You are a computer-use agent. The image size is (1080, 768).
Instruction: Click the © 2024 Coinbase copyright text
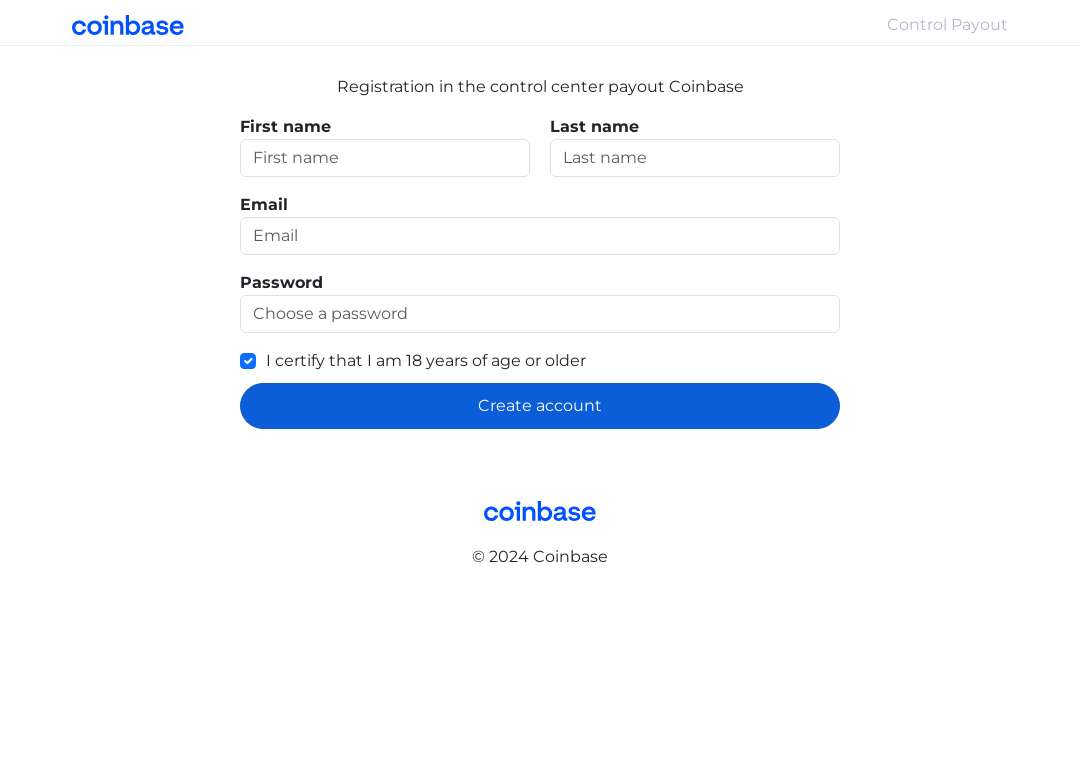(539, 557)
